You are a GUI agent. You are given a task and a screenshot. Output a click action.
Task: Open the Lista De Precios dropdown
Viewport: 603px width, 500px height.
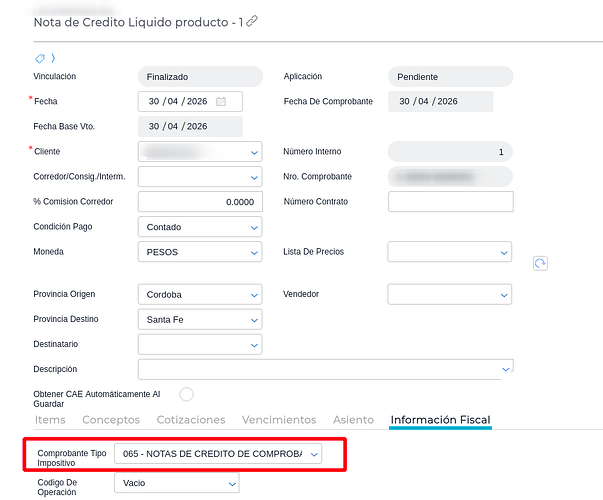pos(450,252)
